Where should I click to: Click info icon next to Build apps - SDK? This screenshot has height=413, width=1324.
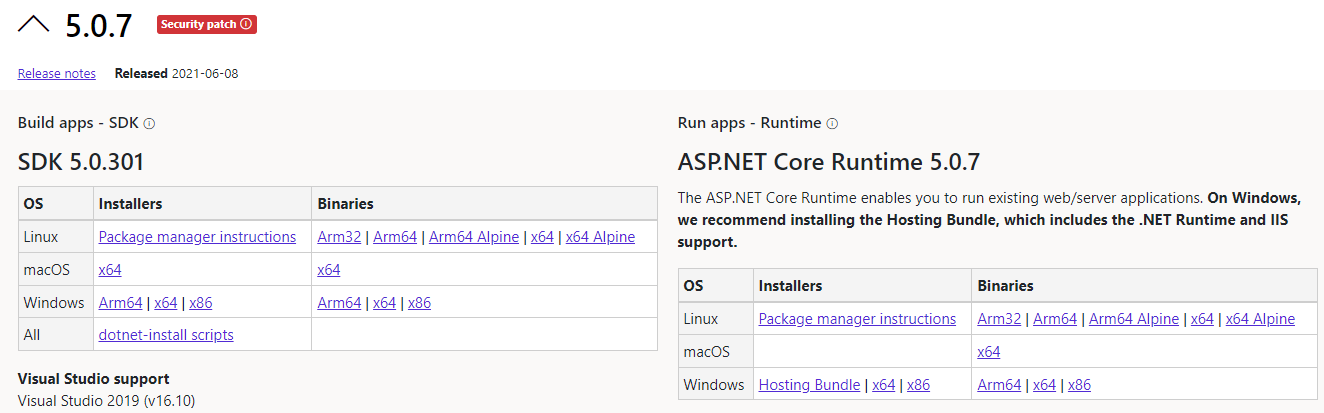pyautogui.click(x=149, y=124)
